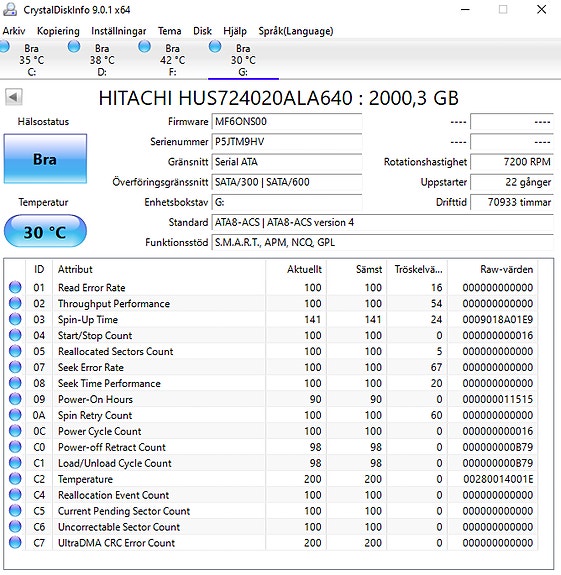Click the ID column header
This screenshot has height=575, width=561.
[x=39, y=270]
